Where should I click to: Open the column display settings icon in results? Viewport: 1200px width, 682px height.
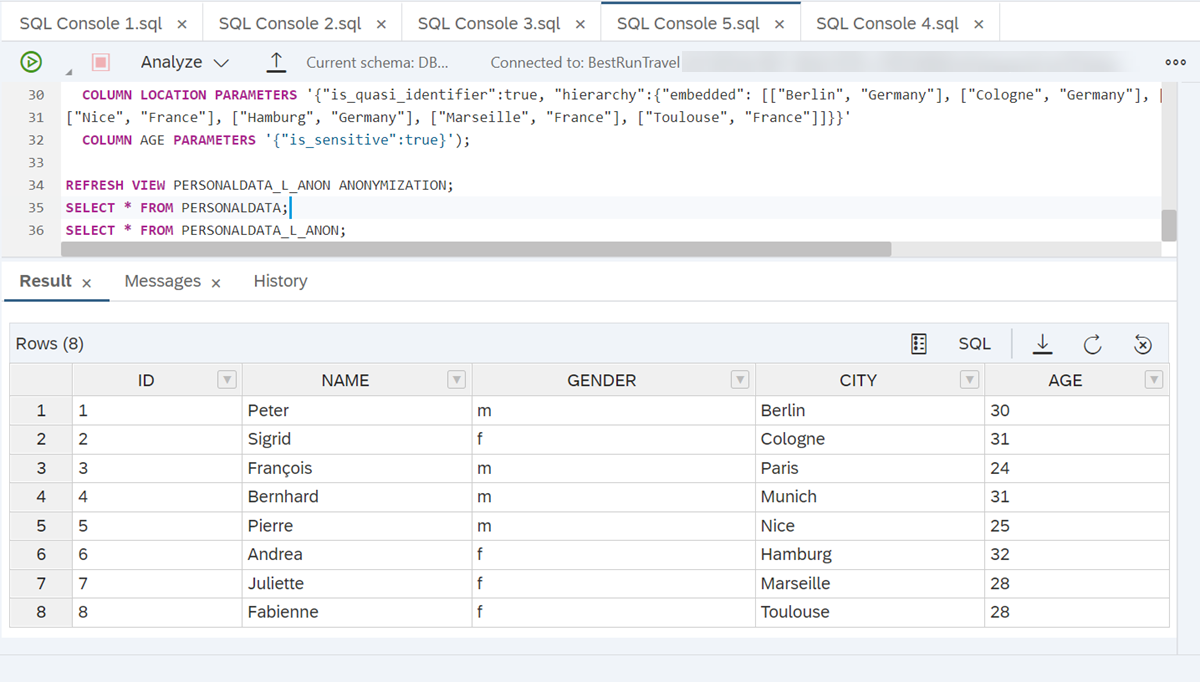click(919, 344)
